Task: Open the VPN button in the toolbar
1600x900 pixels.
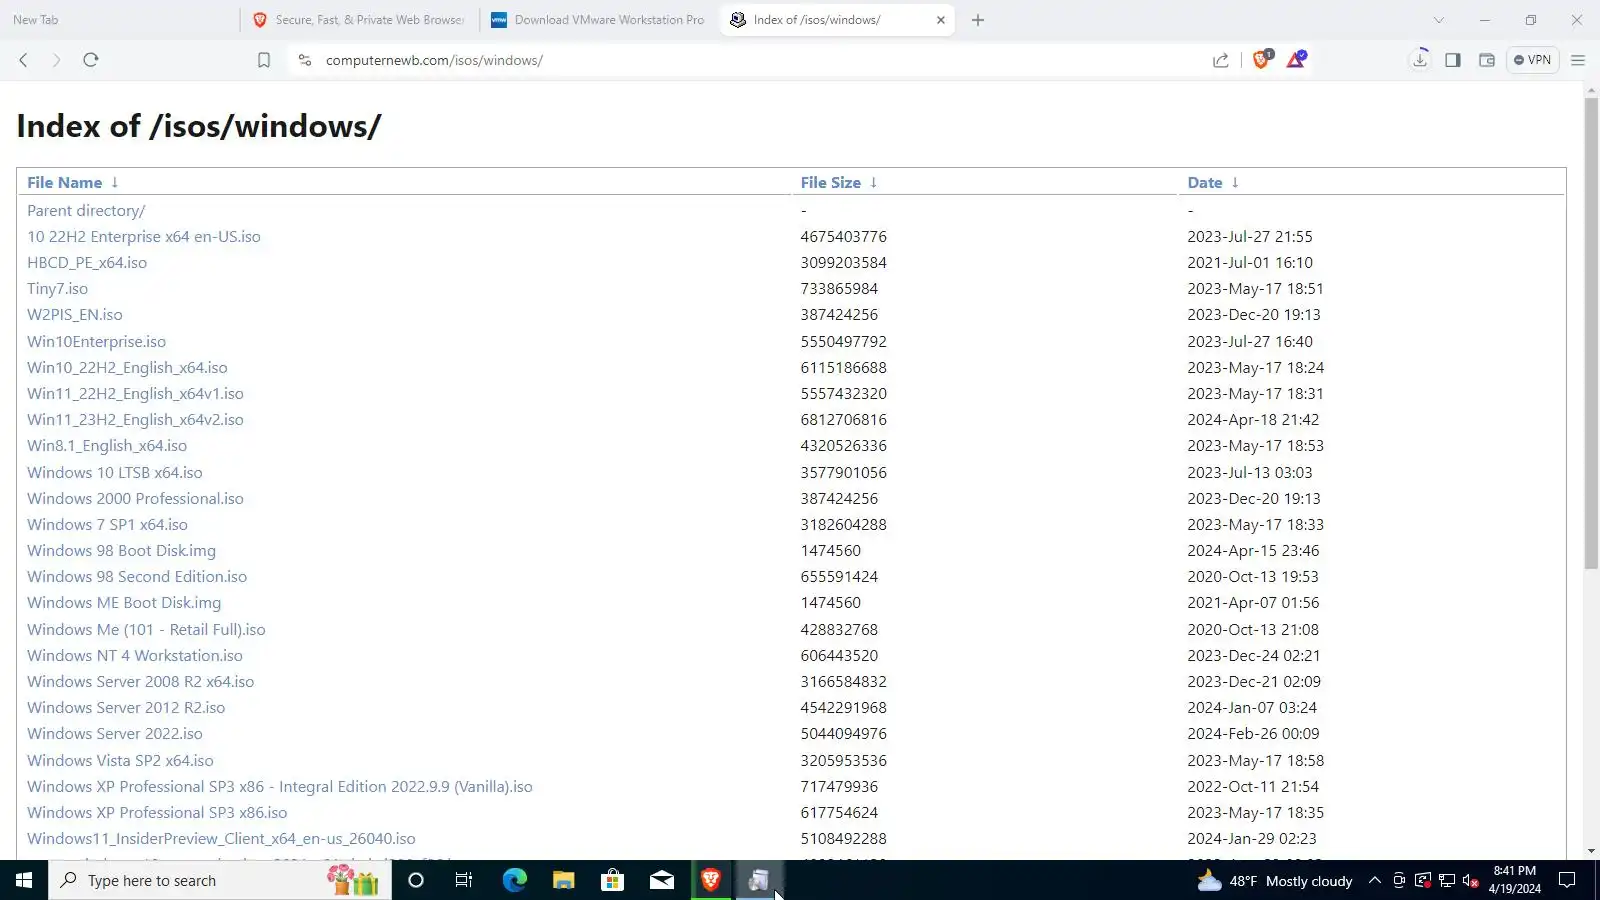Action: (x=1532, y=60)
